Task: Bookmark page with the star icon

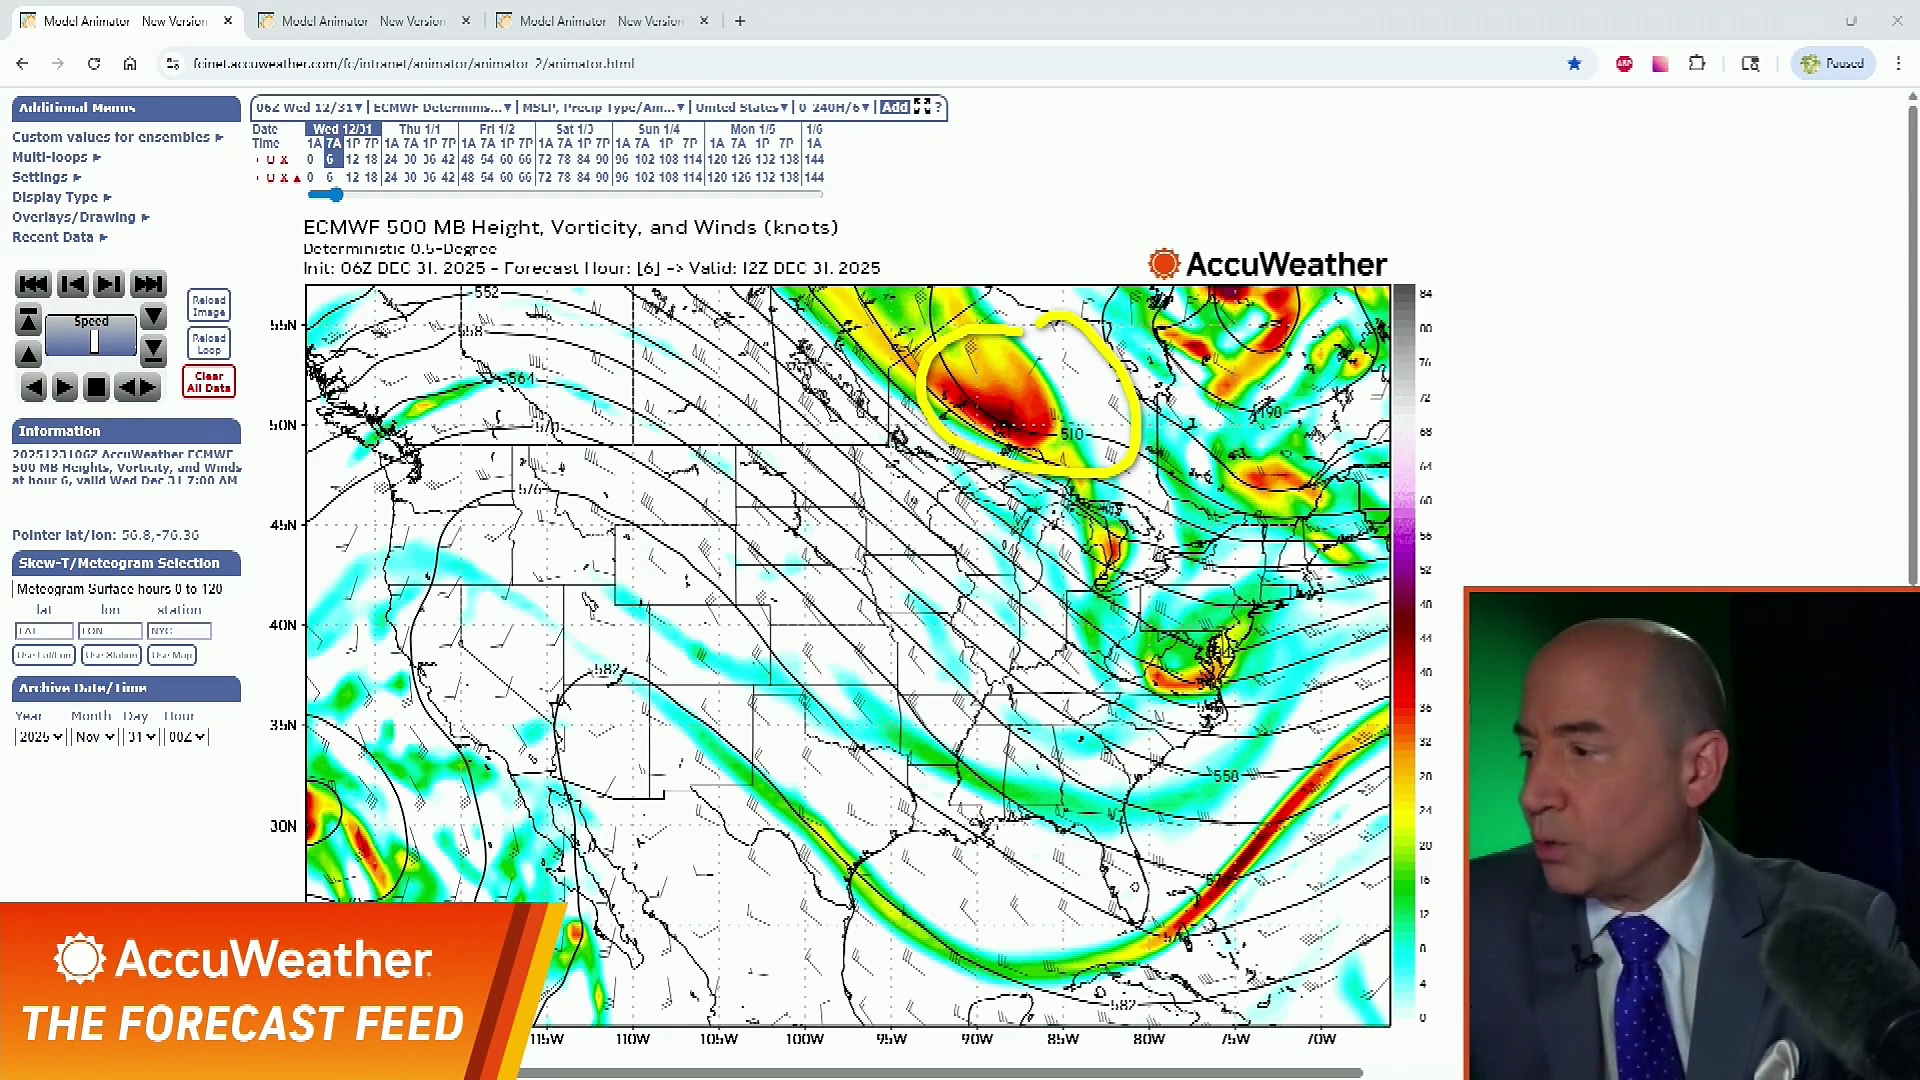Action: [1574, 63]
